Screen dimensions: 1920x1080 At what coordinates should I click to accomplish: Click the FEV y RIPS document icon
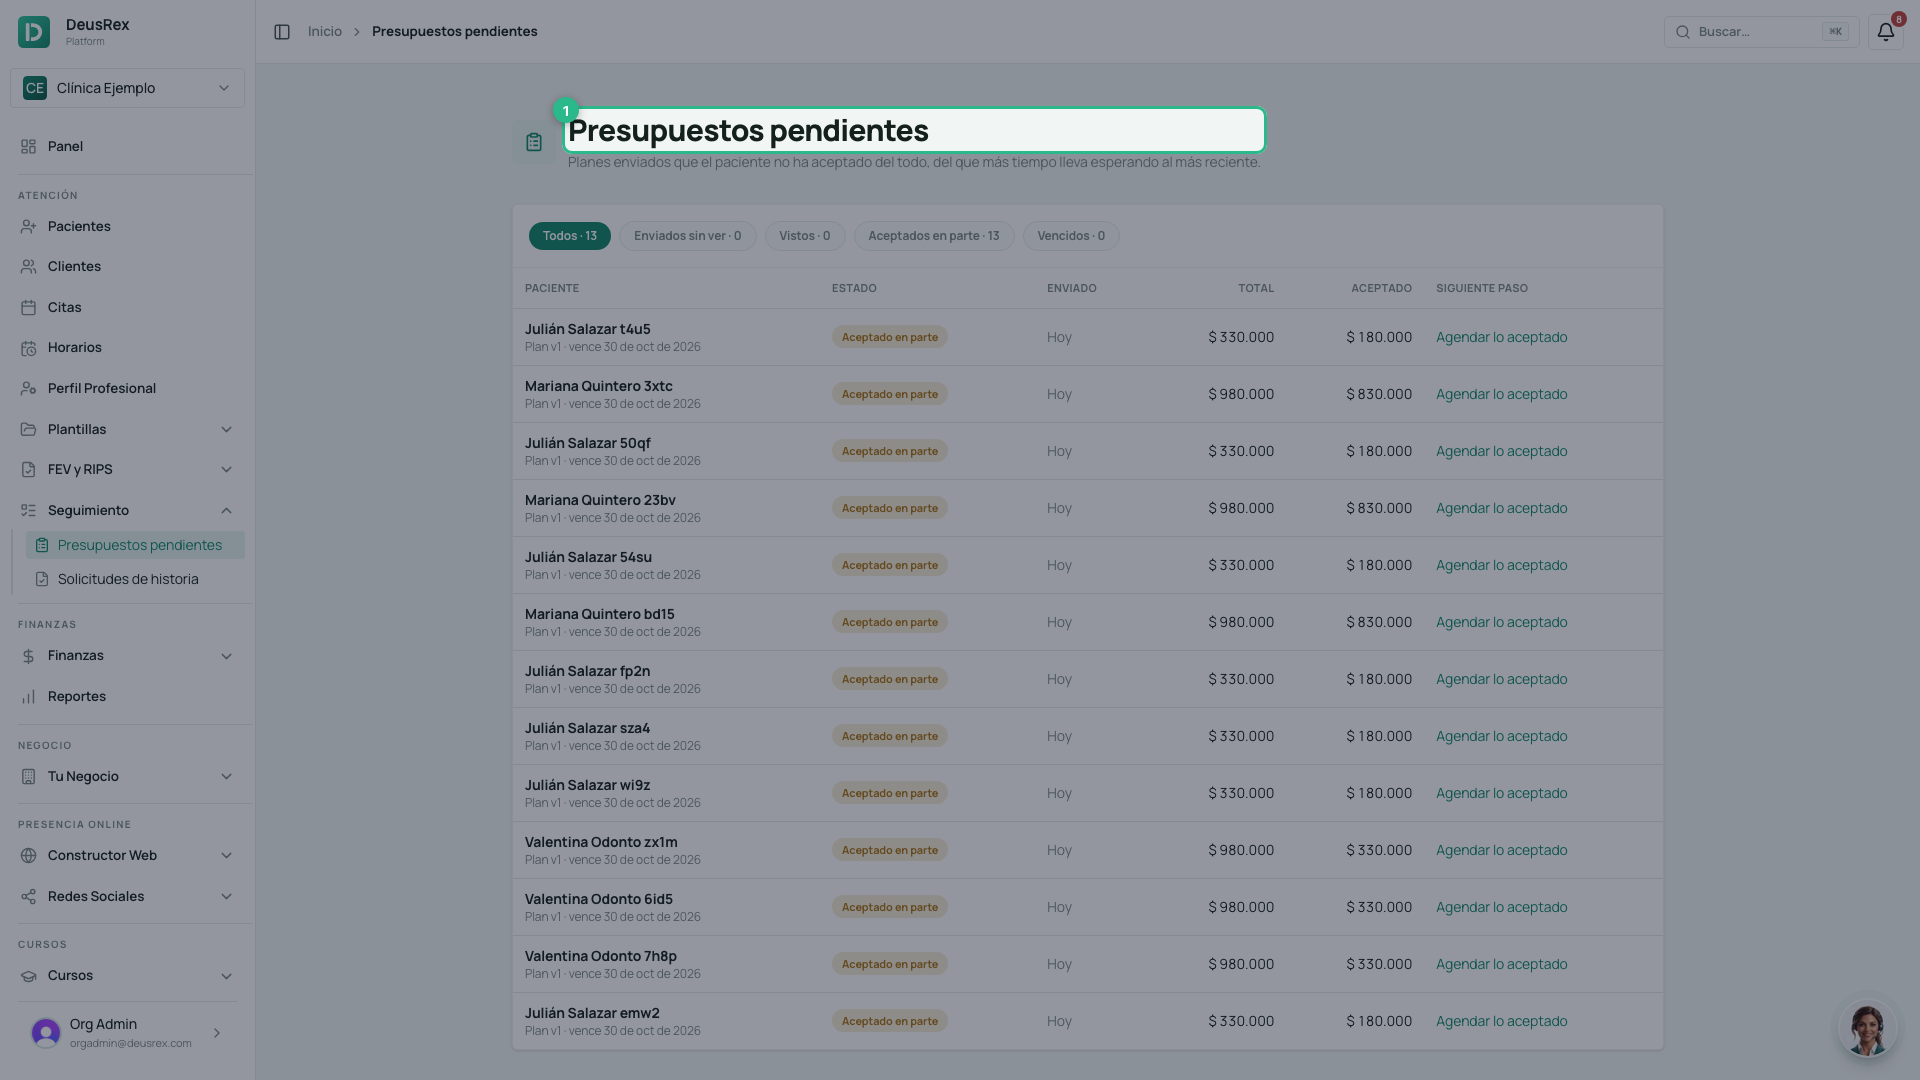pyautogui.click(x=28, y=470)
